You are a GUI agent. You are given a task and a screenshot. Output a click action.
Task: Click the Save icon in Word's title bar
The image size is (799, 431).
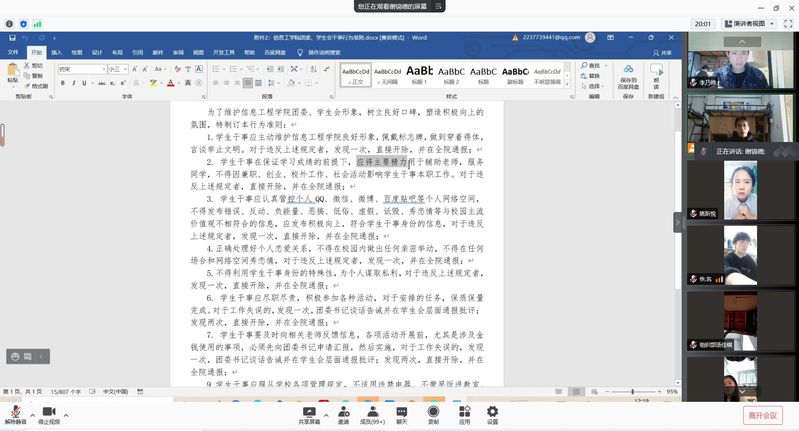[x=13, y=38]
